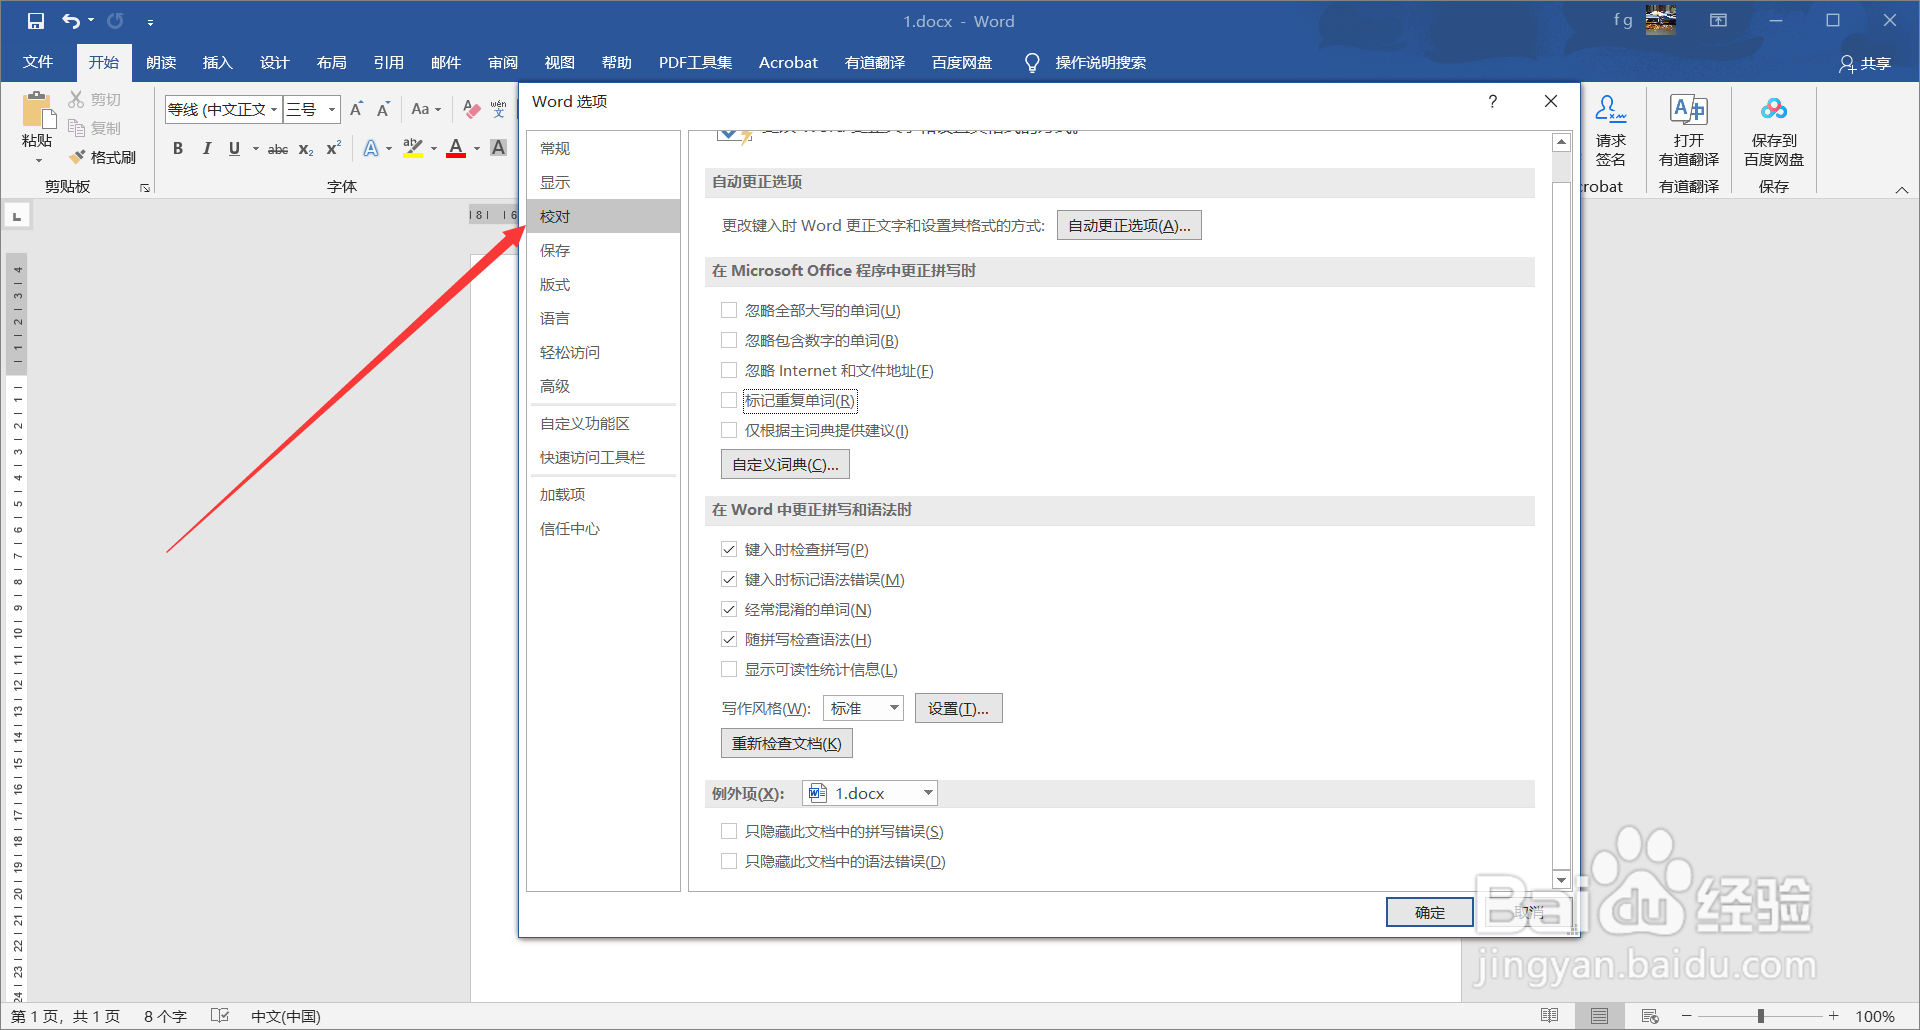
Task: Click Save to Baidu Netdisk icon
Action: click(1774, 108)
